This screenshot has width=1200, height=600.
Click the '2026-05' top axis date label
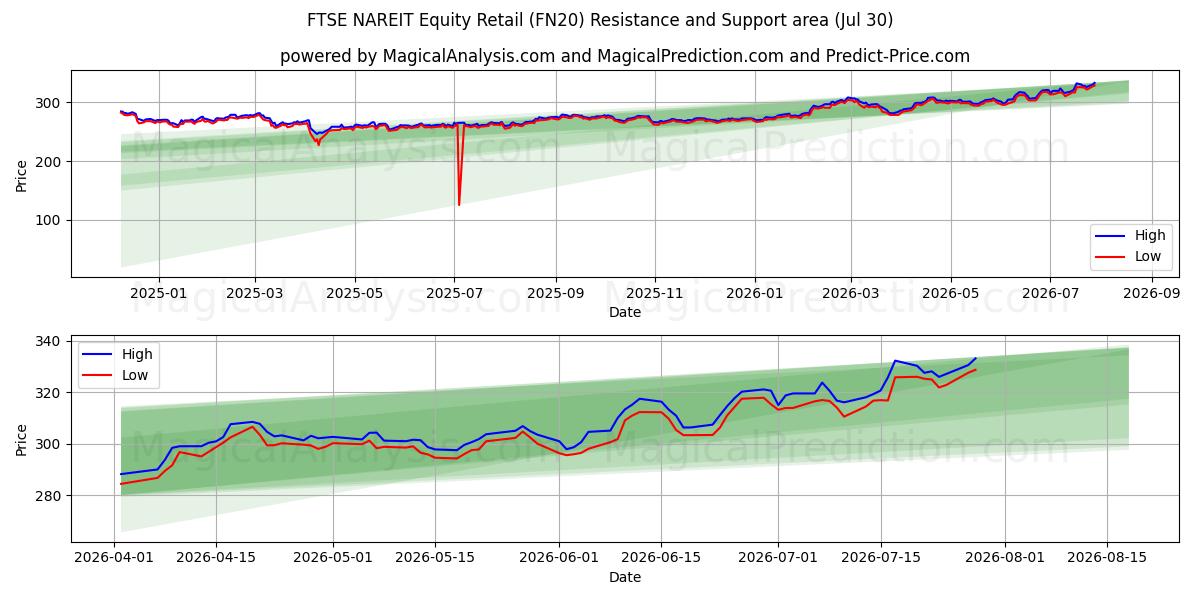pos(950,293)
